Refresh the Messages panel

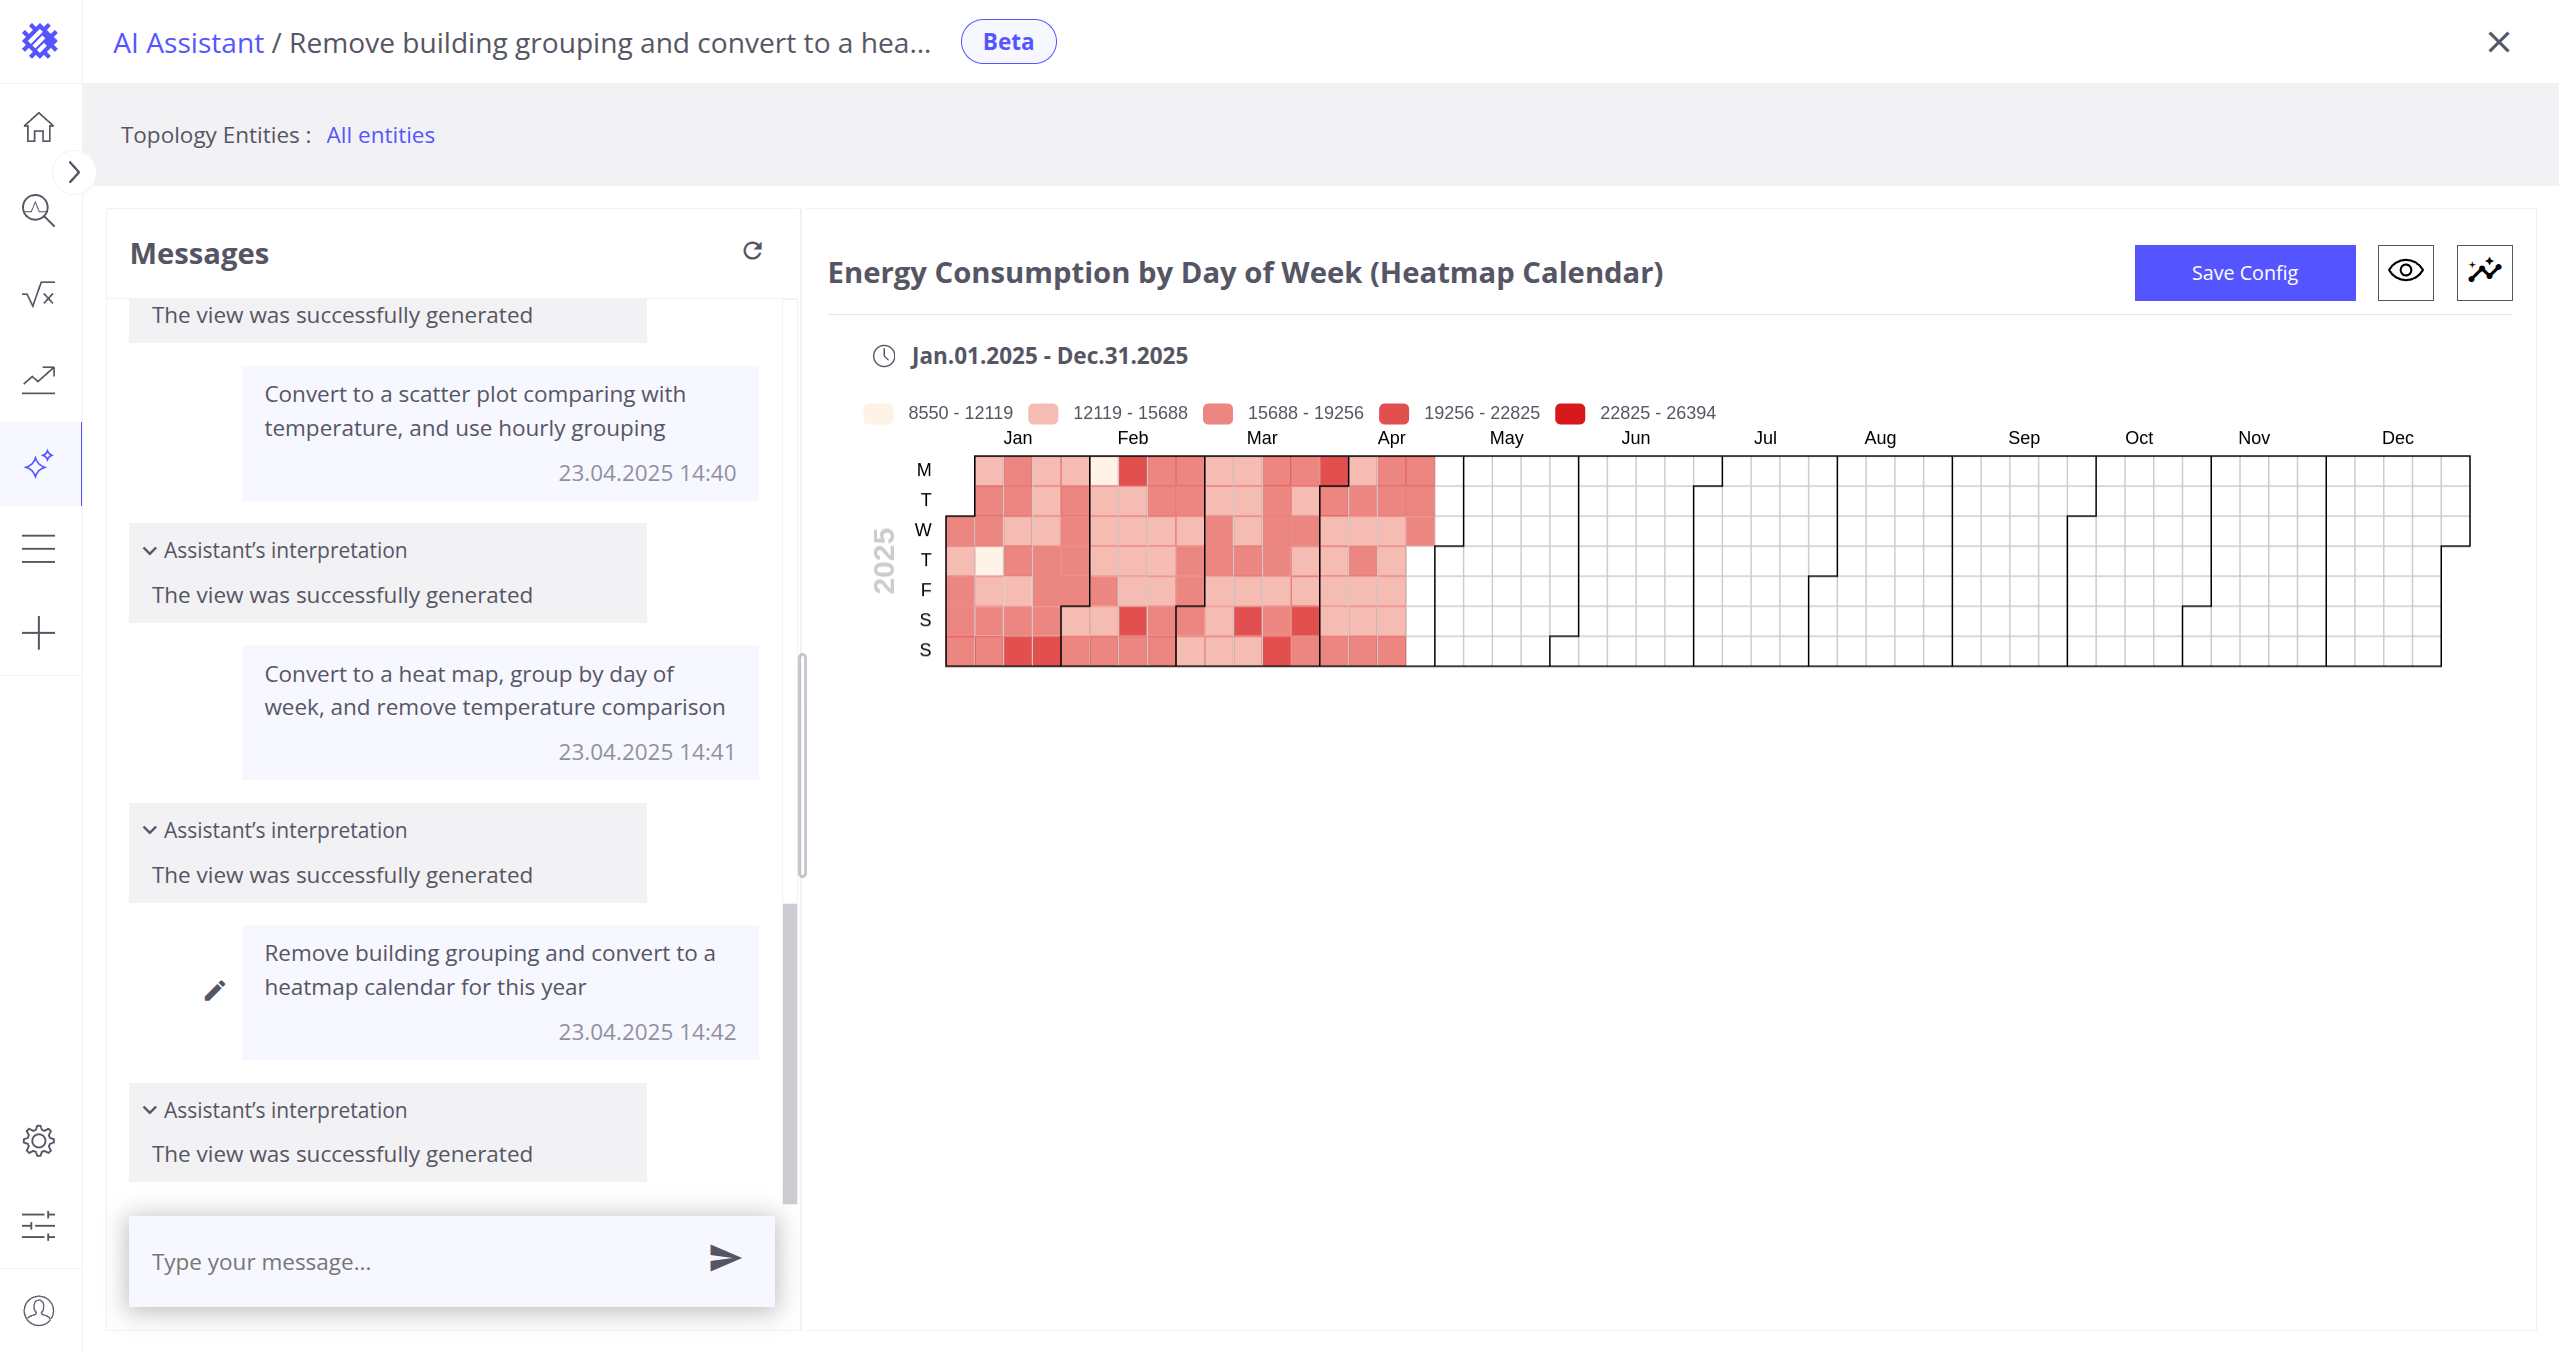[x=753, y=251]
